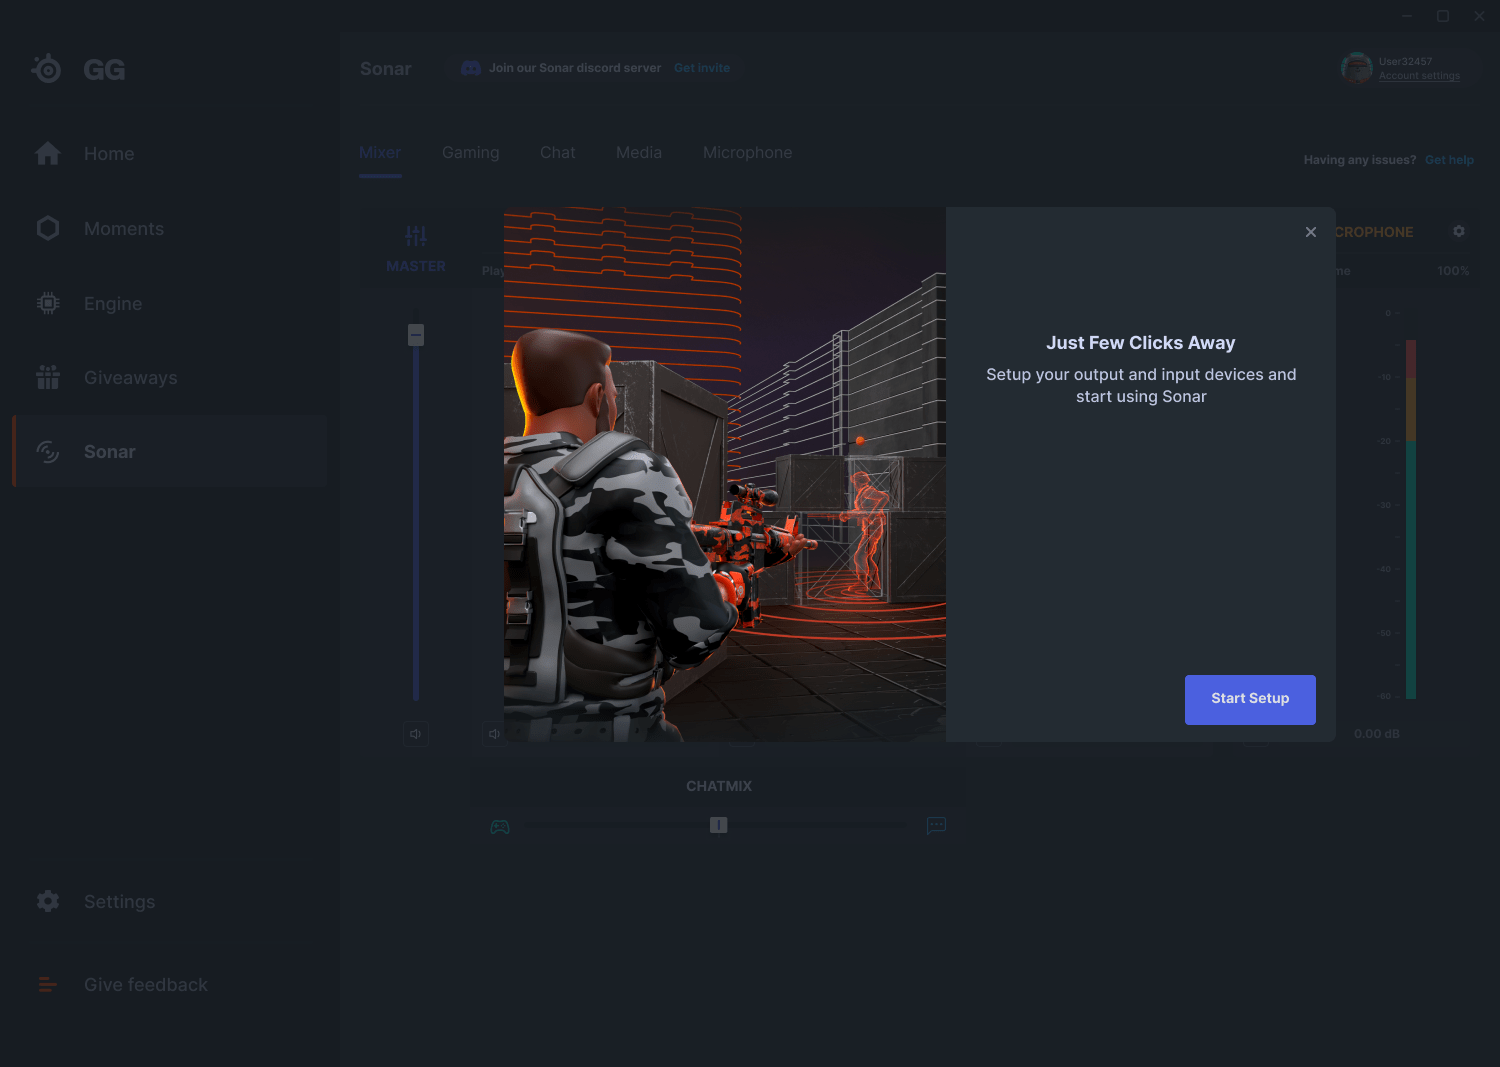Mute the Master channel speaker

tap(415, 733)
